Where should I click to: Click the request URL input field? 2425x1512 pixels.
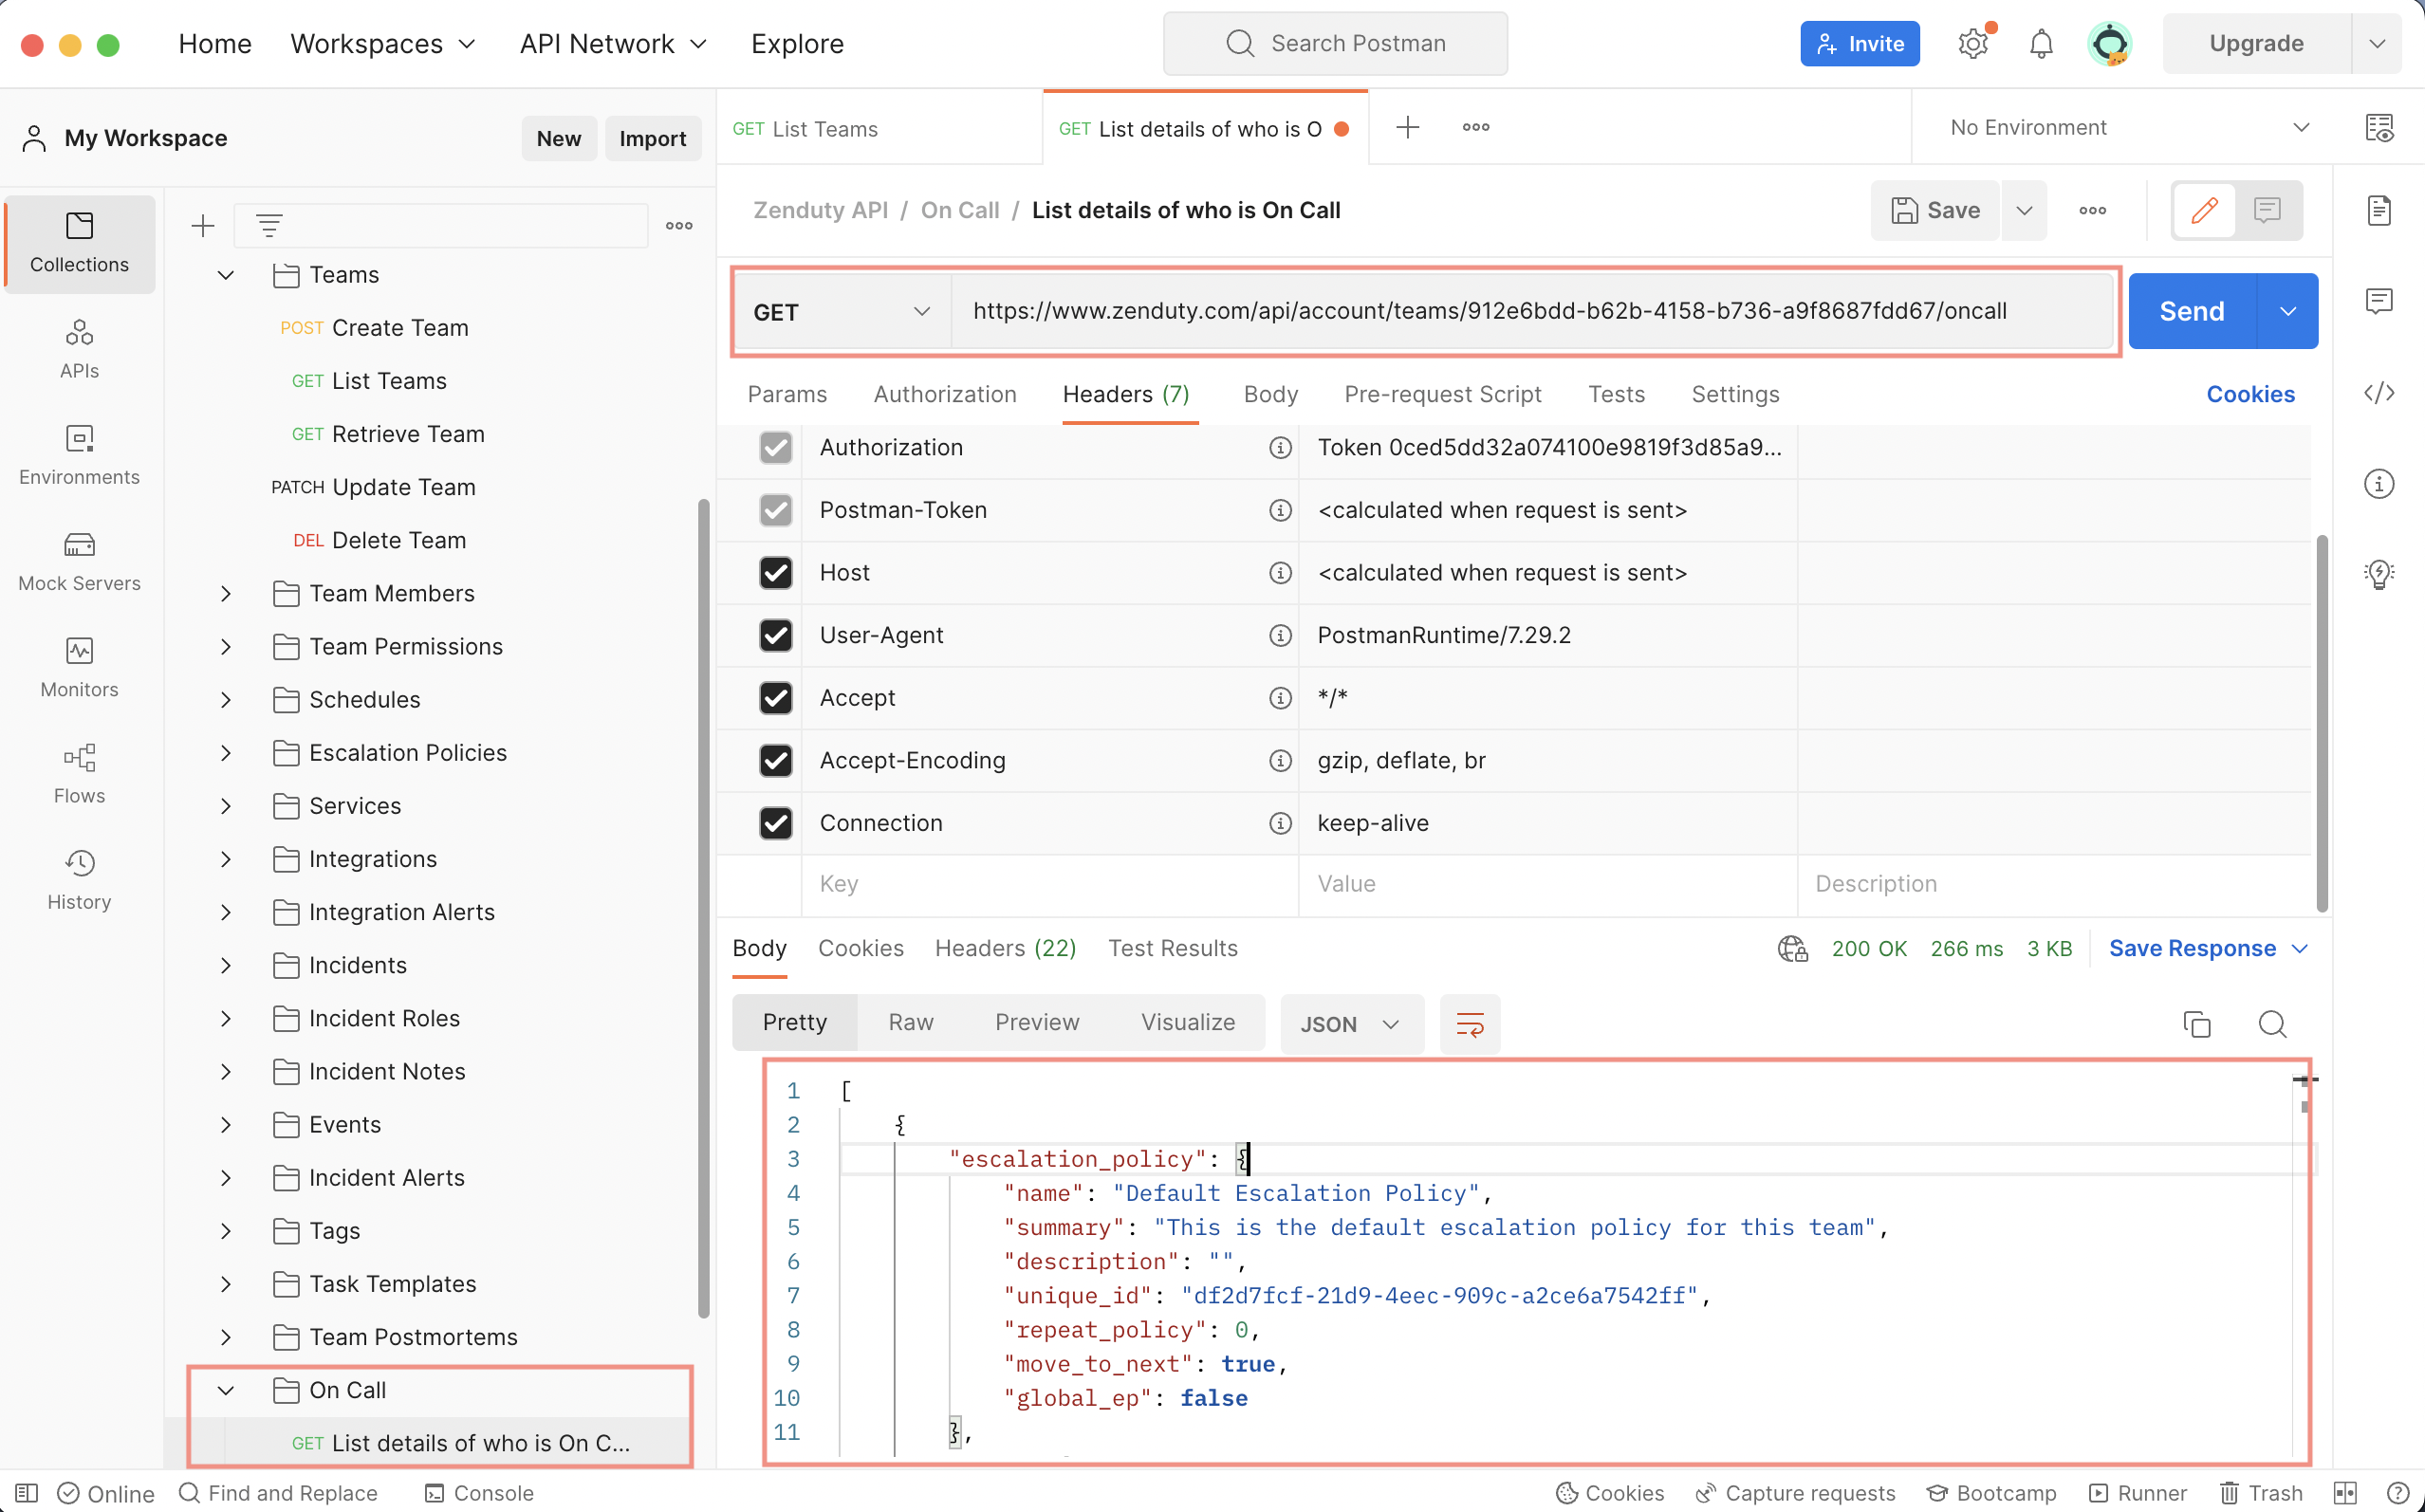click(1490, 311)
